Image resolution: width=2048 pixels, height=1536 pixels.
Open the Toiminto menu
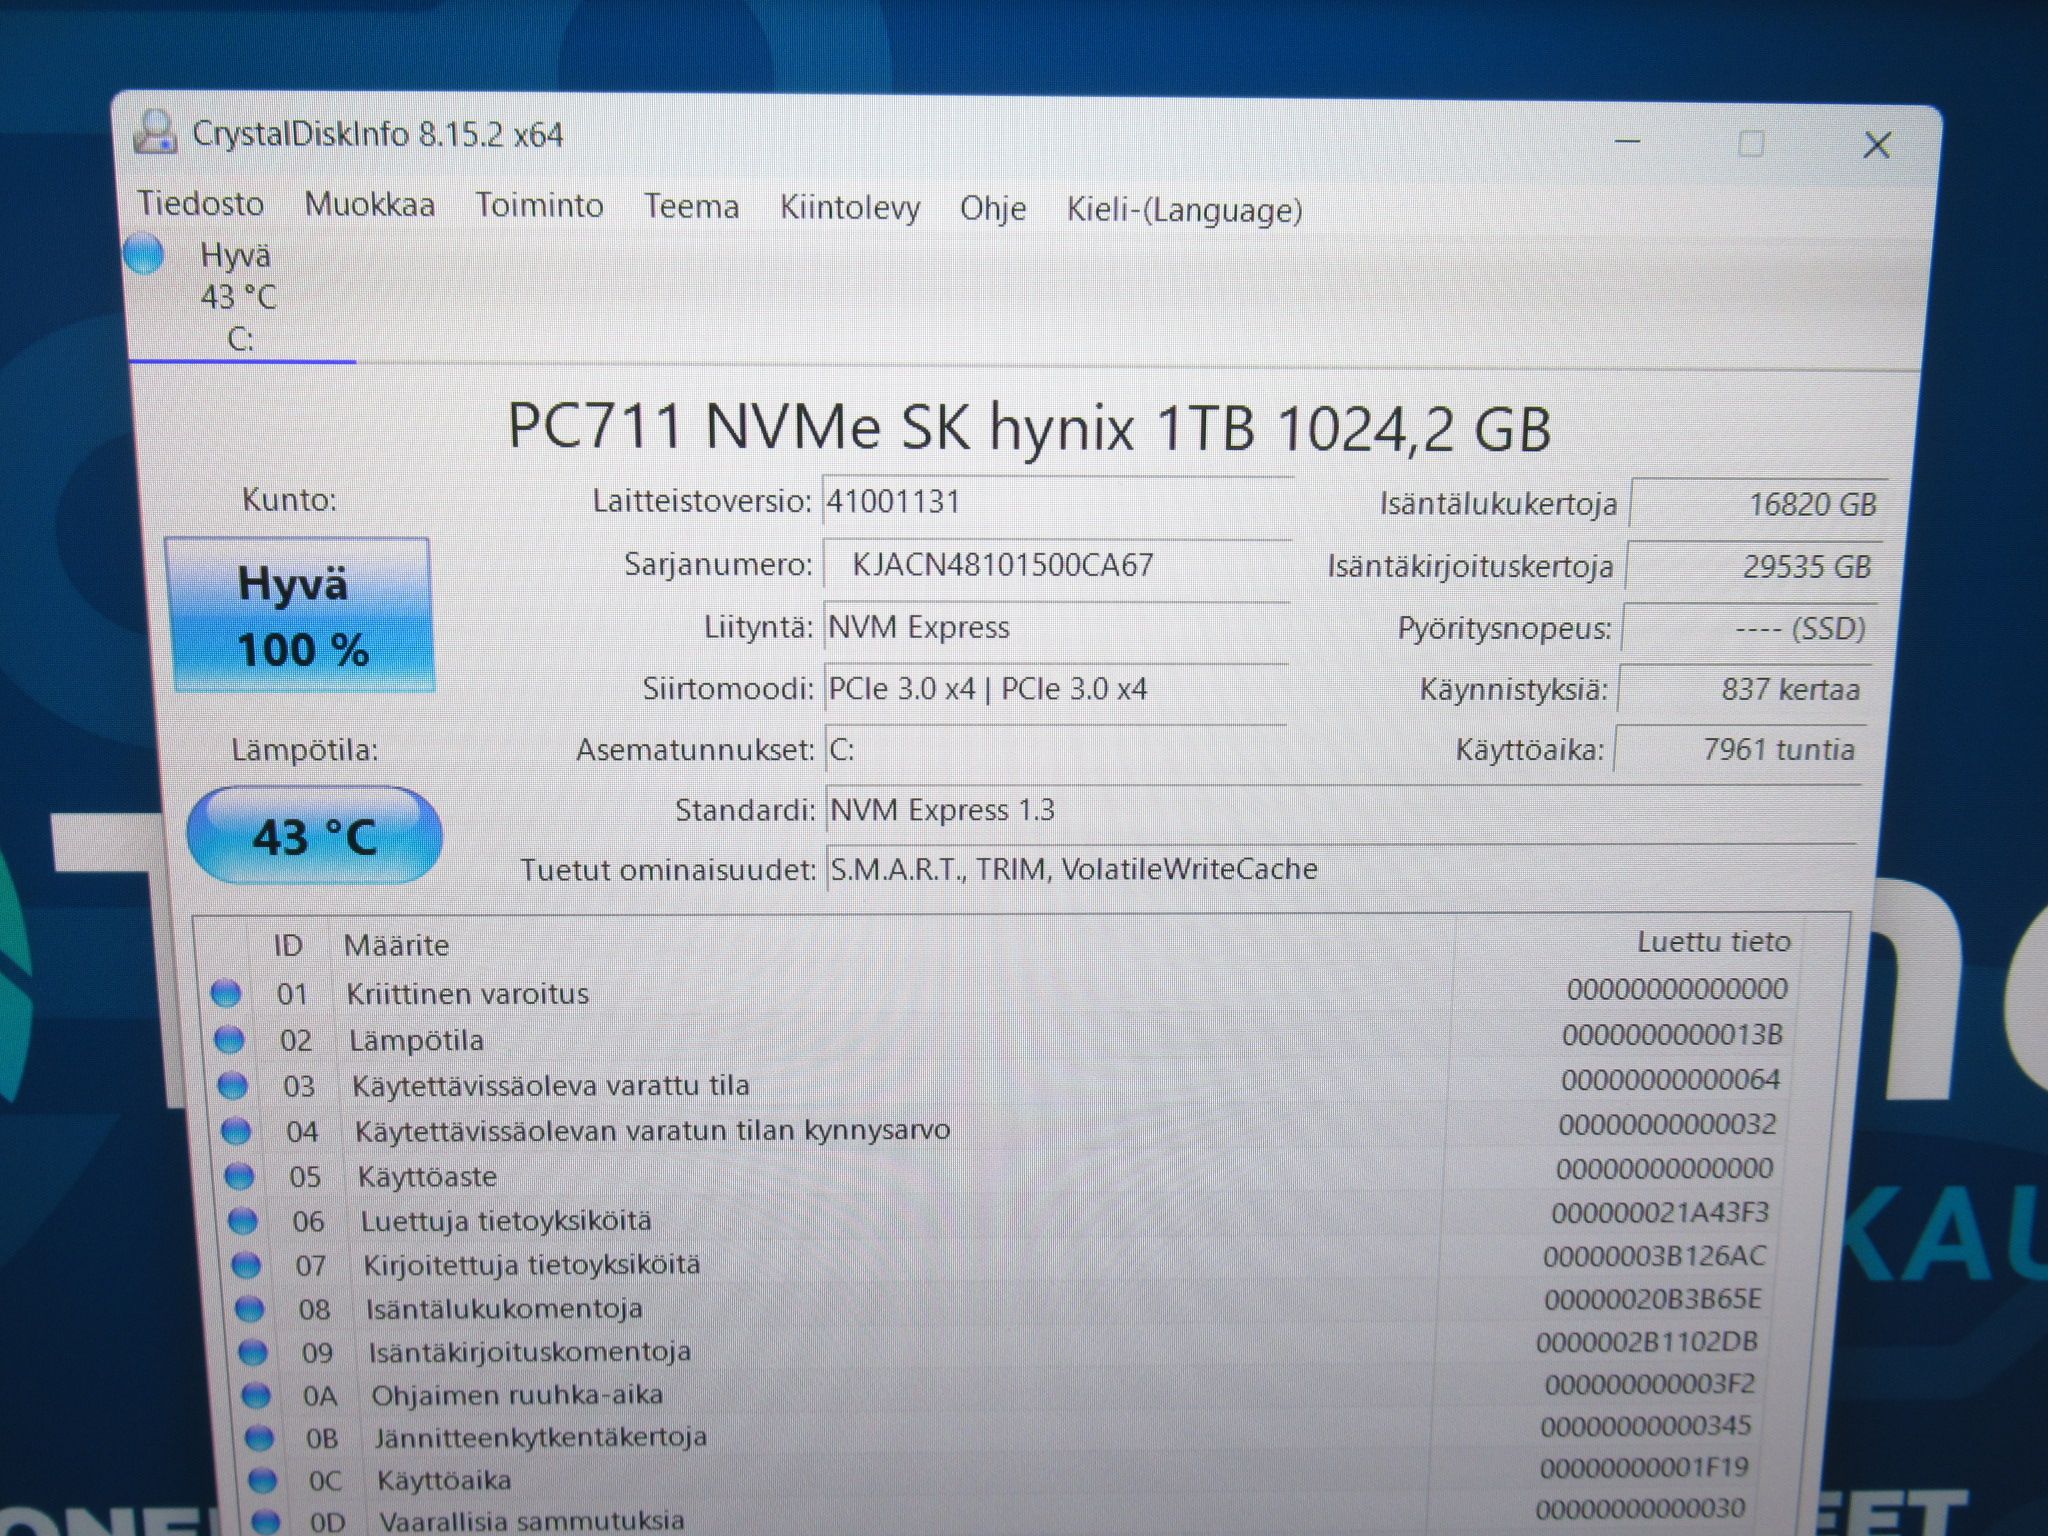coord(539,205)
